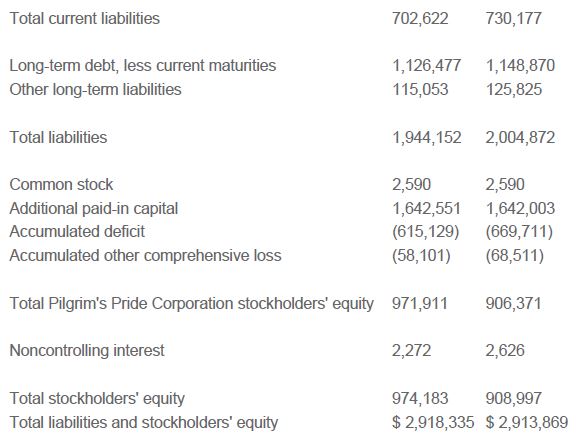The height and width of the screenshot is (448, 576).
Task: Click the Other long-term liabilities label
Action: (96, 90)
